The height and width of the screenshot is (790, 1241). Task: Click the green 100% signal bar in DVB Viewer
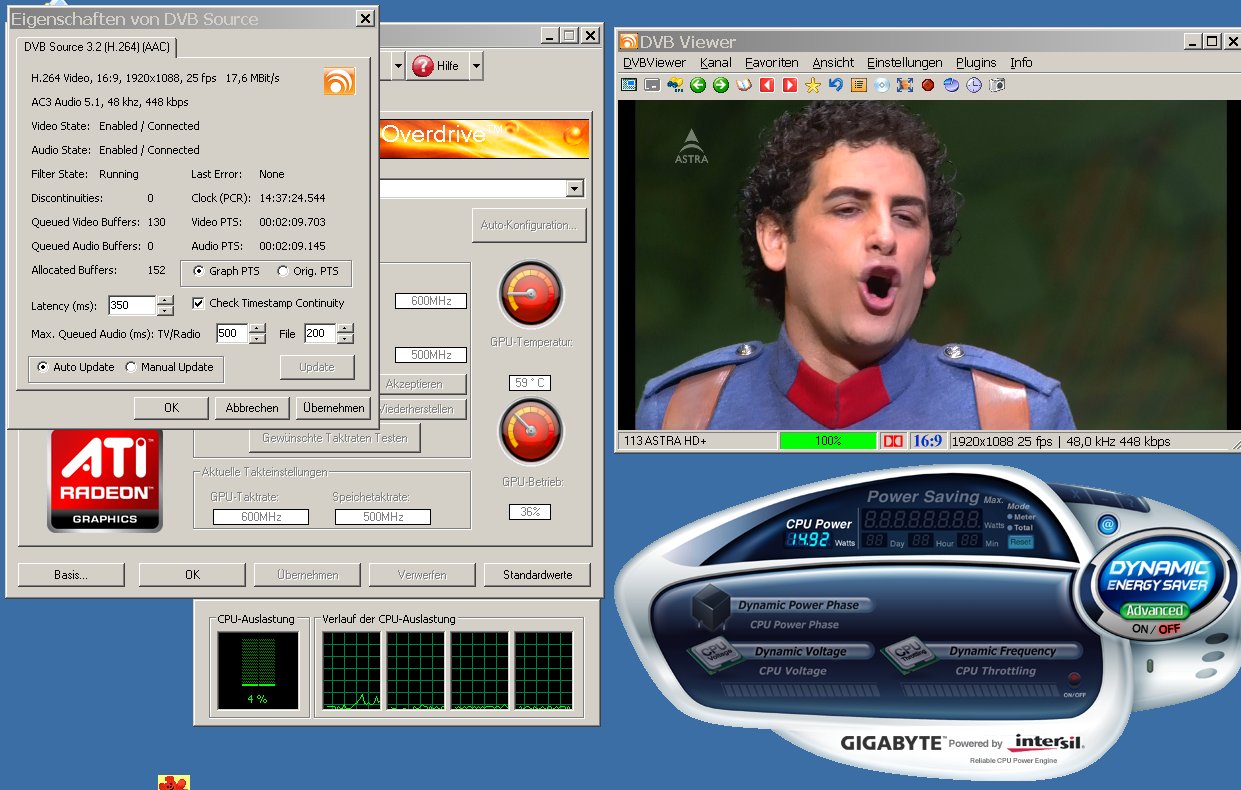pos(827,441)
